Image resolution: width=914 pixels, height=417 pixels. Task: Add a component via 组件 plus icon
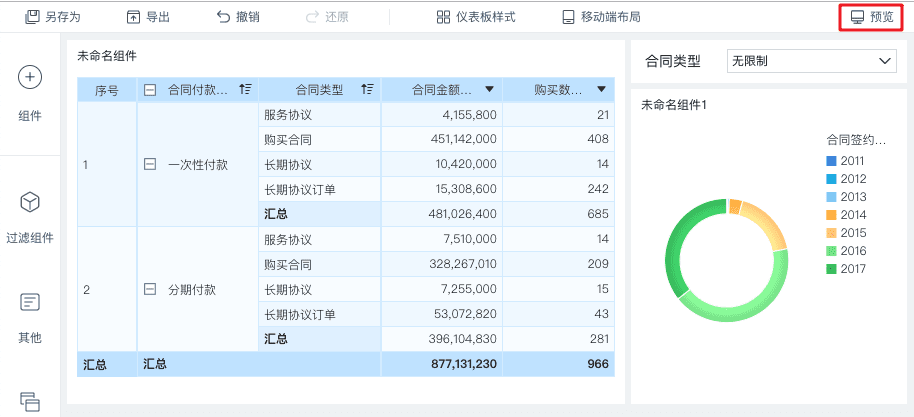[30, 78]
